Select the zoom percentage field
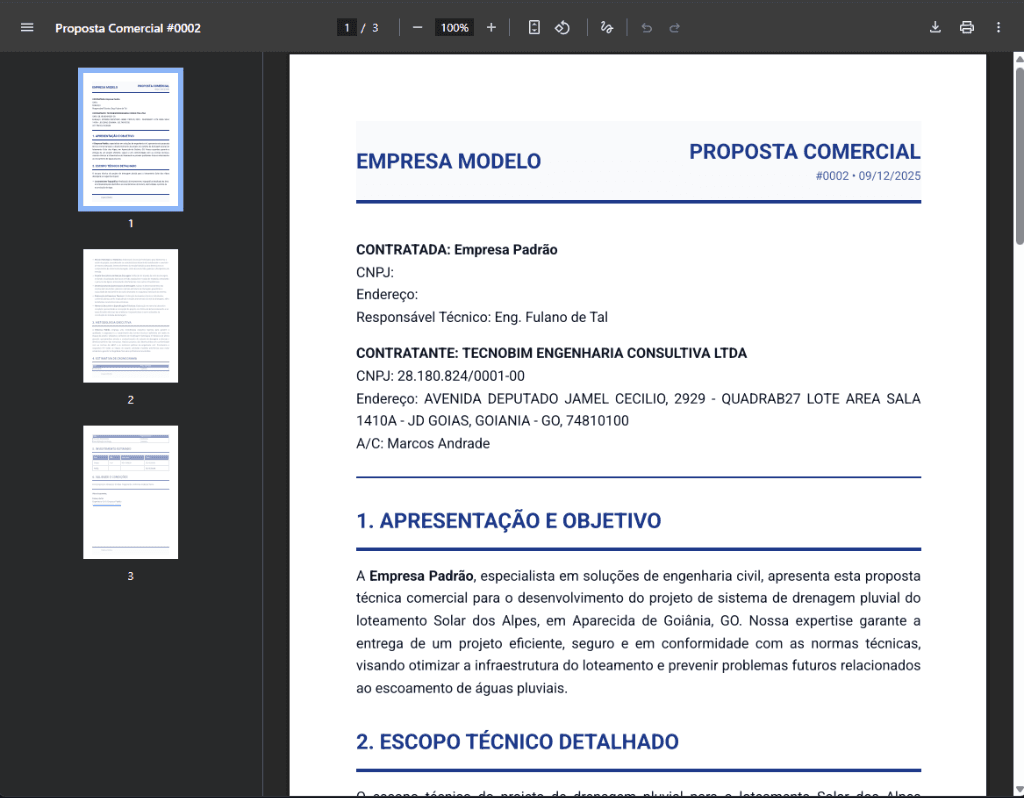 454,27
